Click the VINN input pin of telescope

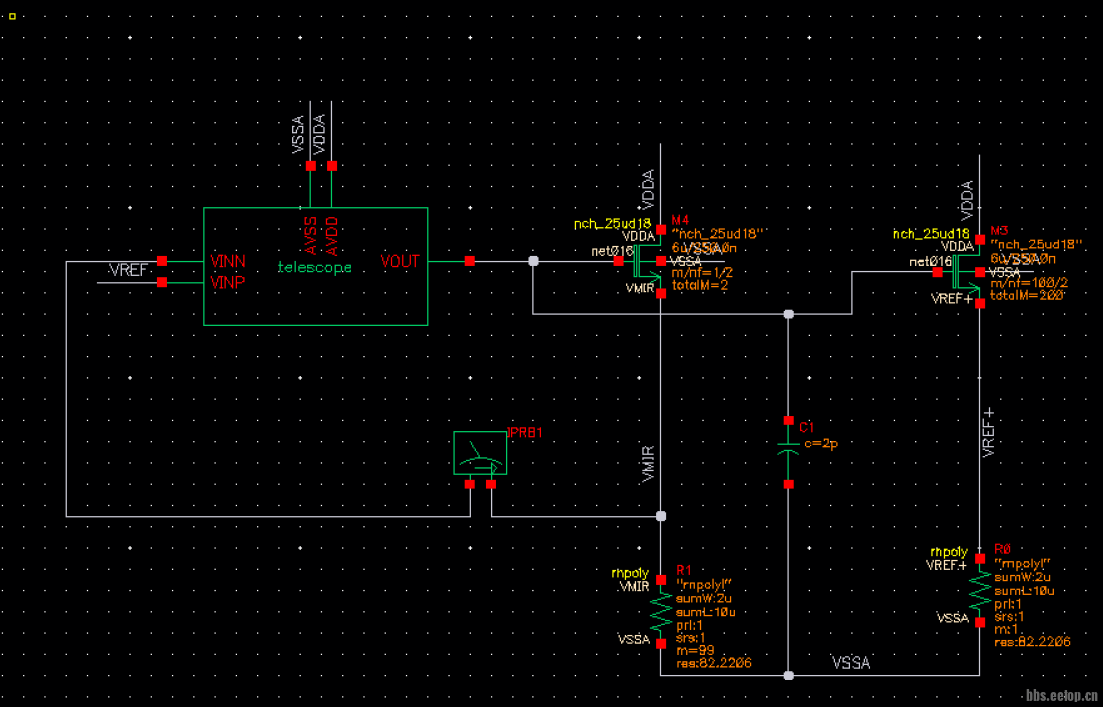point(163,261)
